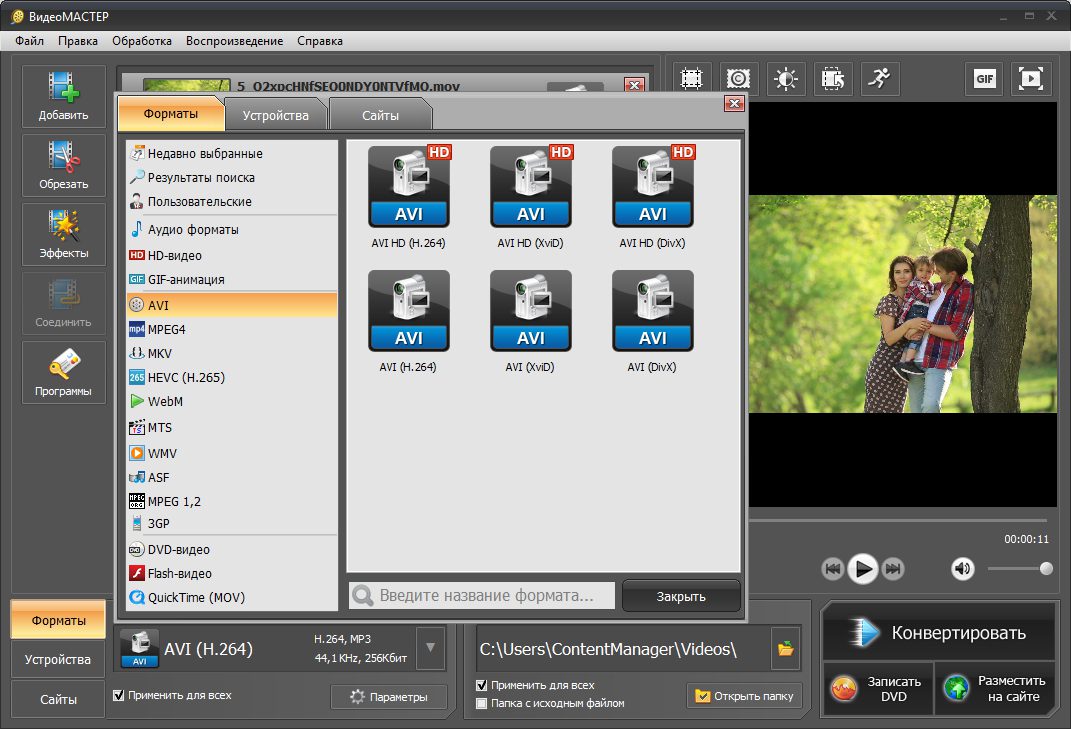Skip to the next frame button
The image size is (1071, 729).
pos(893,568)
